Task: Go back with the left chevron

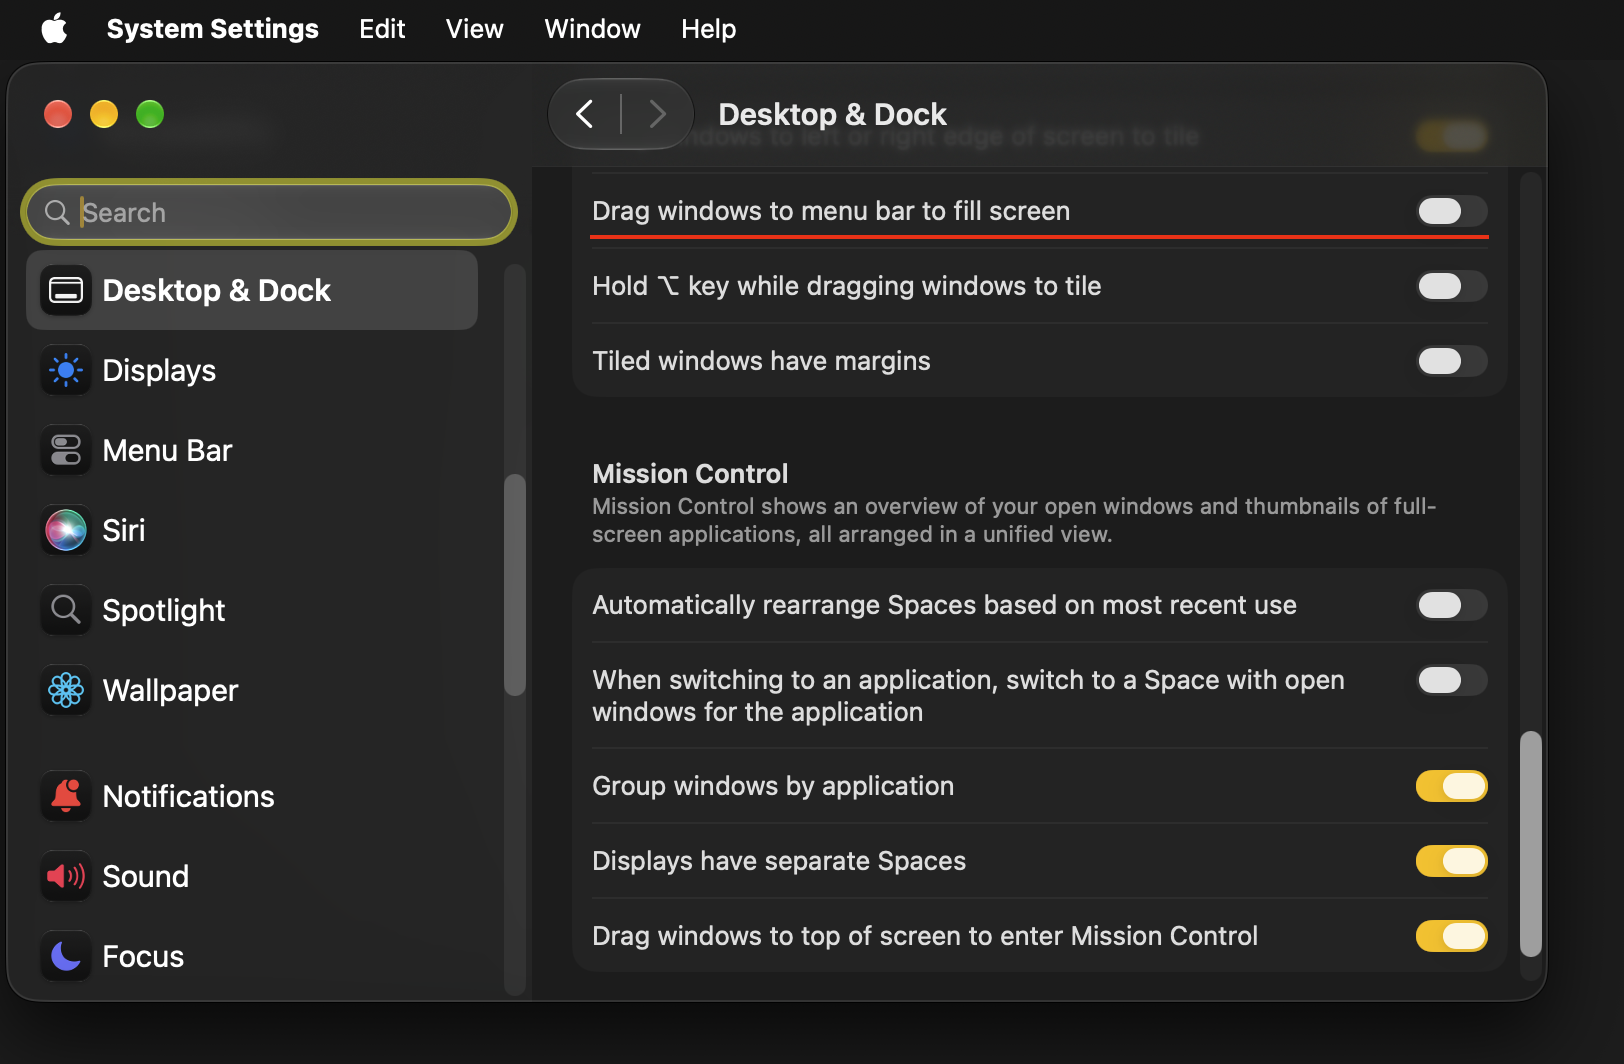Action: [x=585, y=114]
